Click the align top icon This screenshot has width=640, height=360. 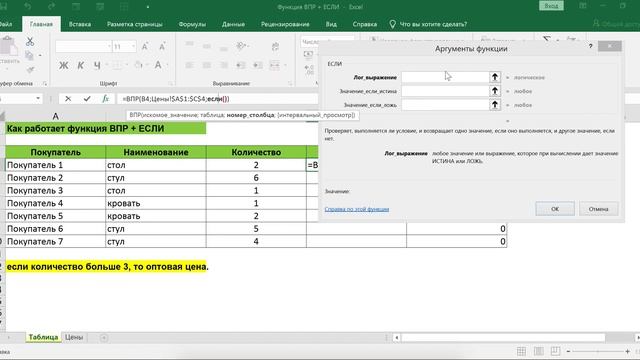(x=189, y=44)
